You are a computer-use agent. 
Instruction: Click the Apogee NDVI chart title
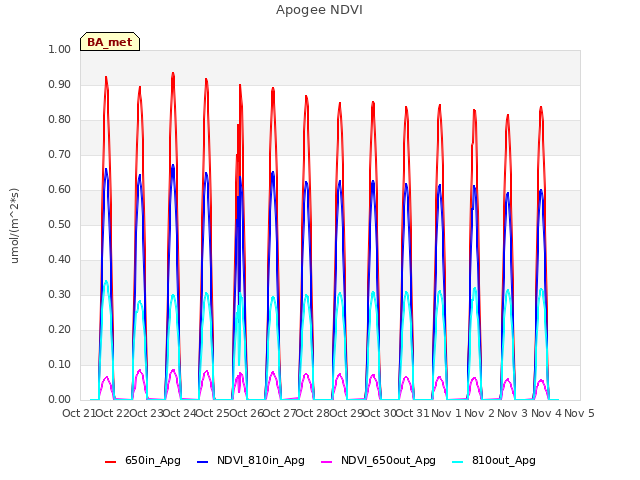click(319, 10)
